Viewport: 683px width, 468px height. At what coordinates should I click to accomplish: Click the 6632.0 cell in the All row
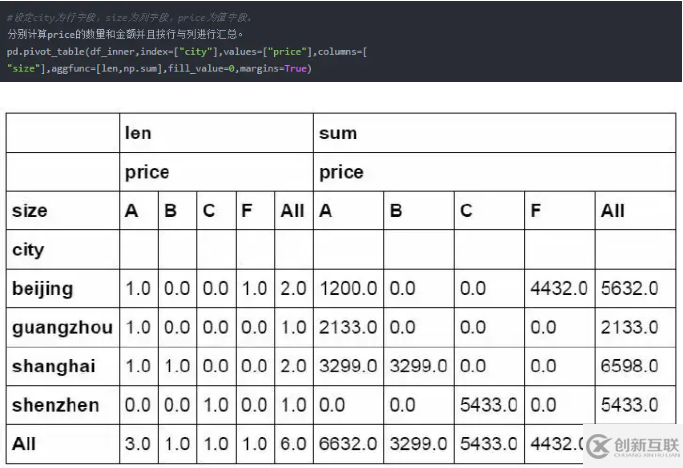[x=345, y=443]
